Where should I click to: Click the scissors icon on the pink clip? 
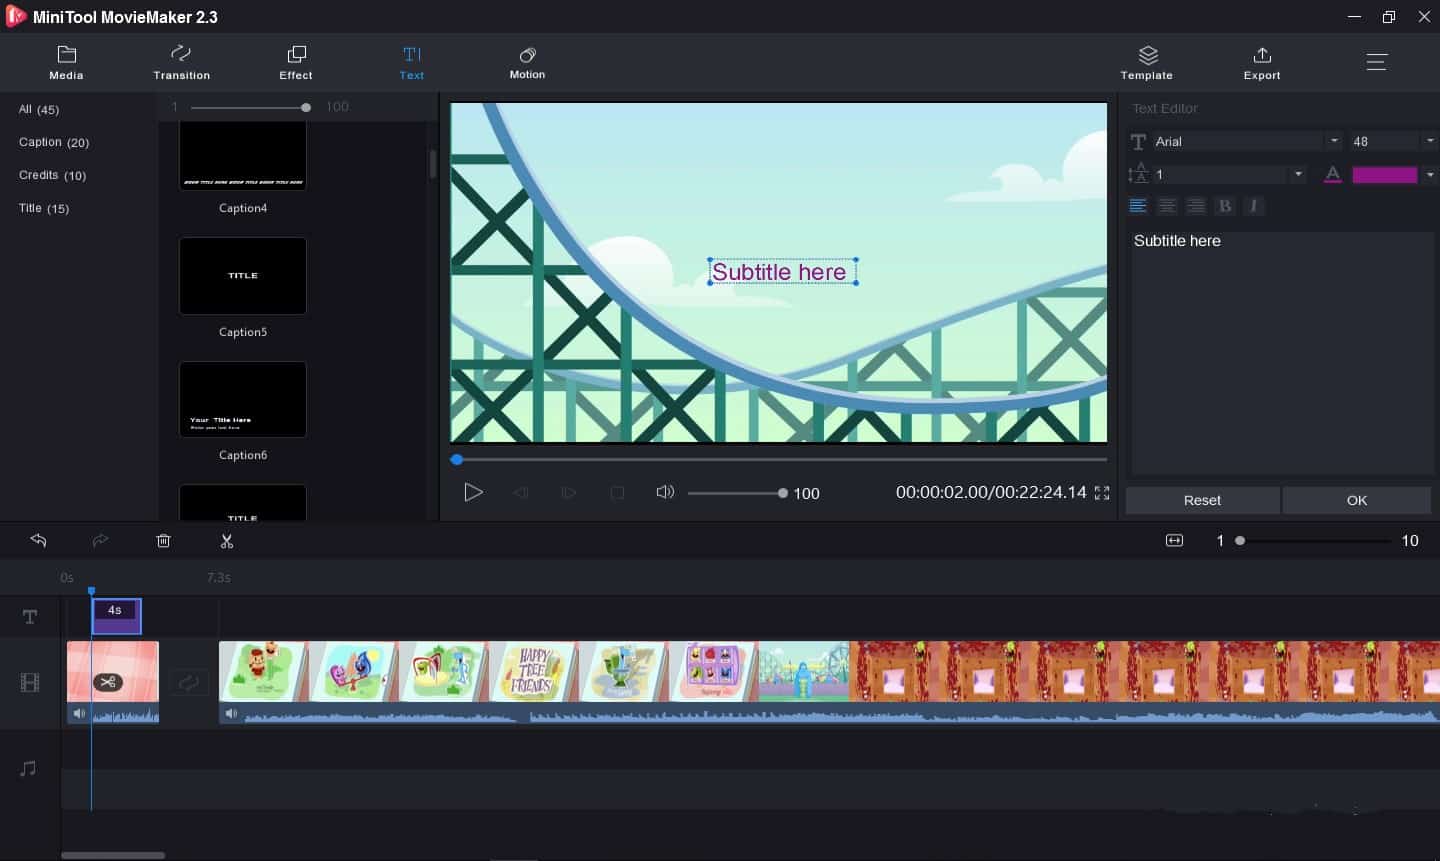(x=108, y=682)
